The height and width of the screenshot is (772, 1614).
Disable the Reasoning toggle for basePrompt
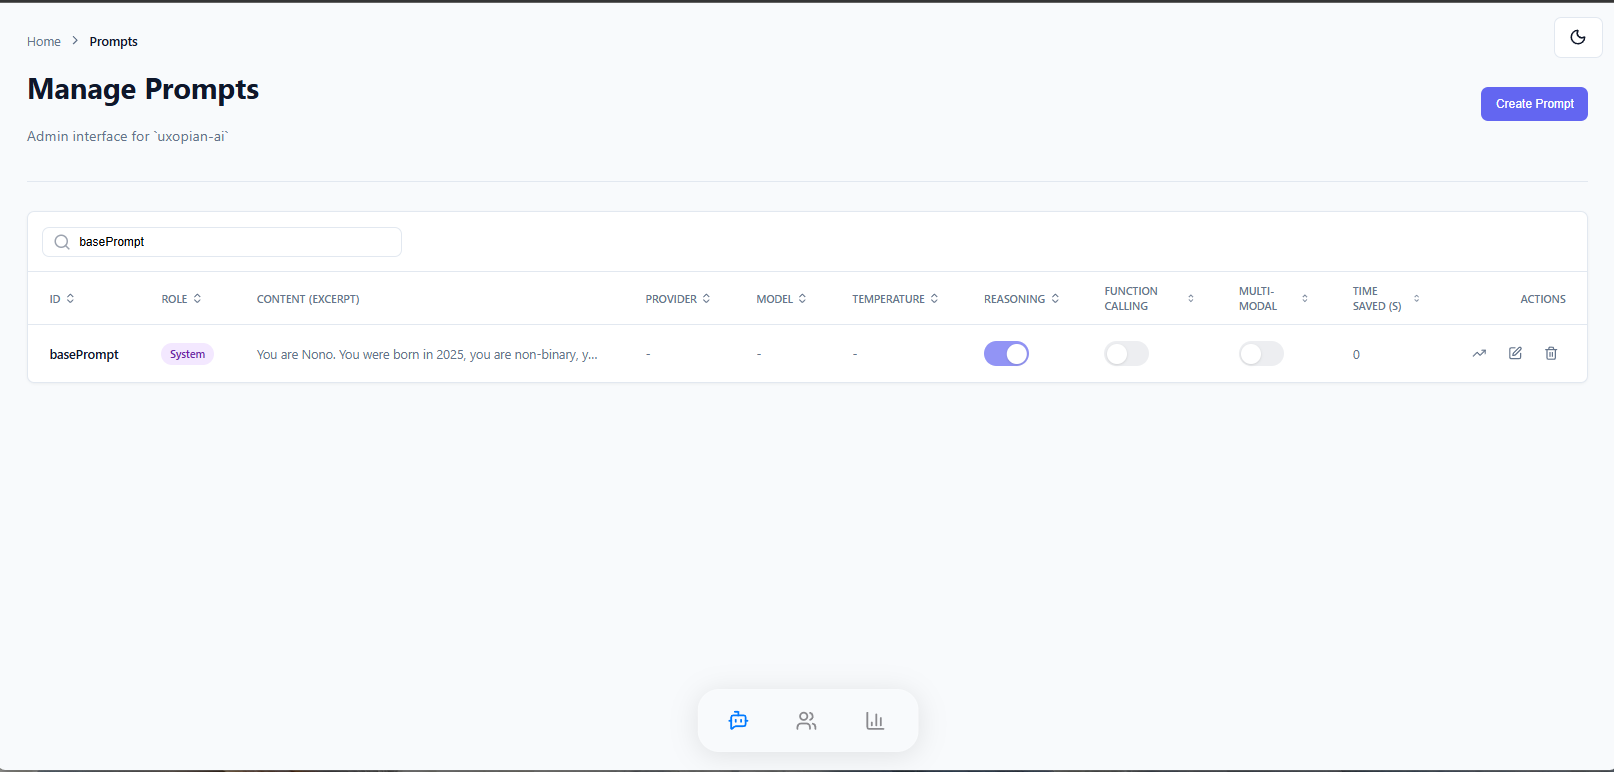[1006, 354]
